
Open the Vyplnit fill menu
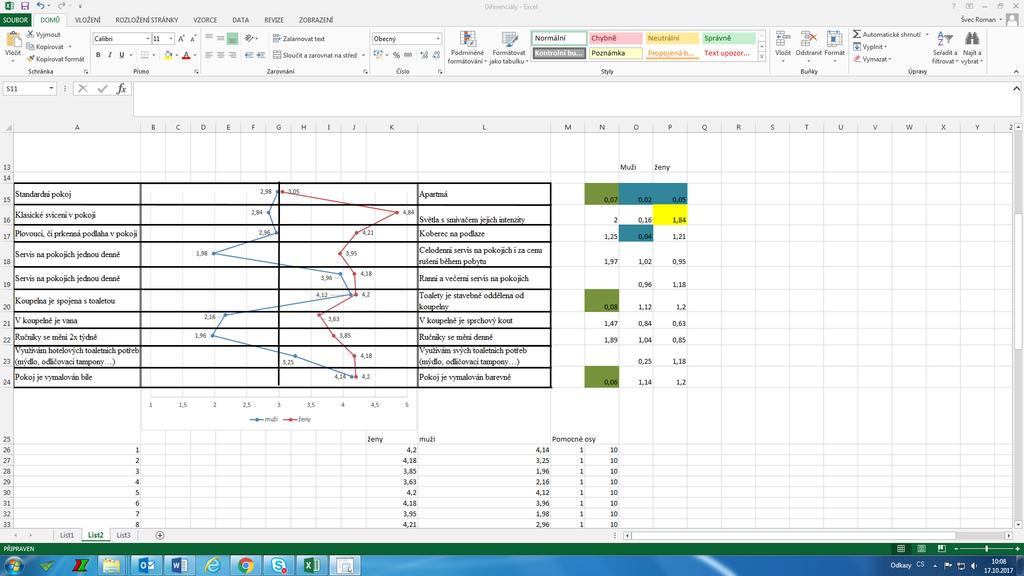coord(870,46)
